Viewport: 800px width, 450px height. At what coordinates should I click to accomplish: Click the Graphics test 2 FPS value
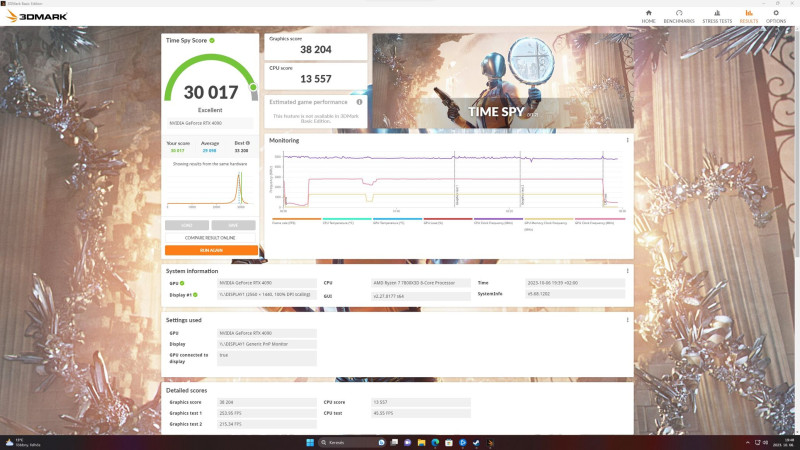pos(267,424)
